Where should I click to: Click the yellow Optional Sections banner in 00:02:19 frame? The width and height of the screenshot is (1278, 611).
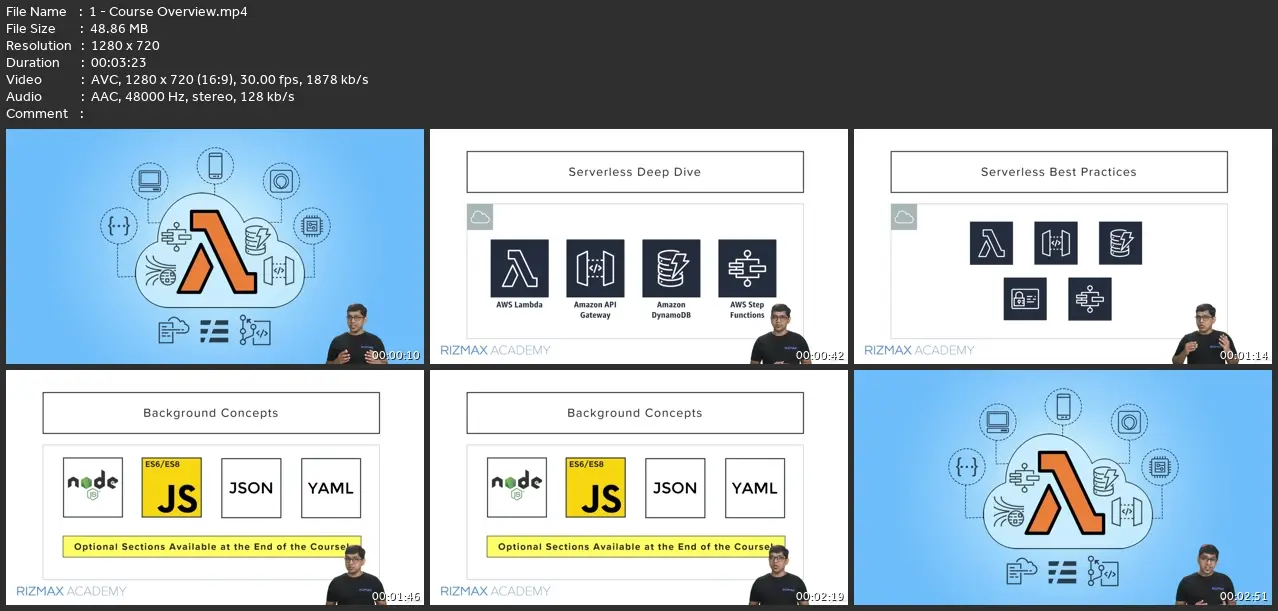tap(636, 547)
